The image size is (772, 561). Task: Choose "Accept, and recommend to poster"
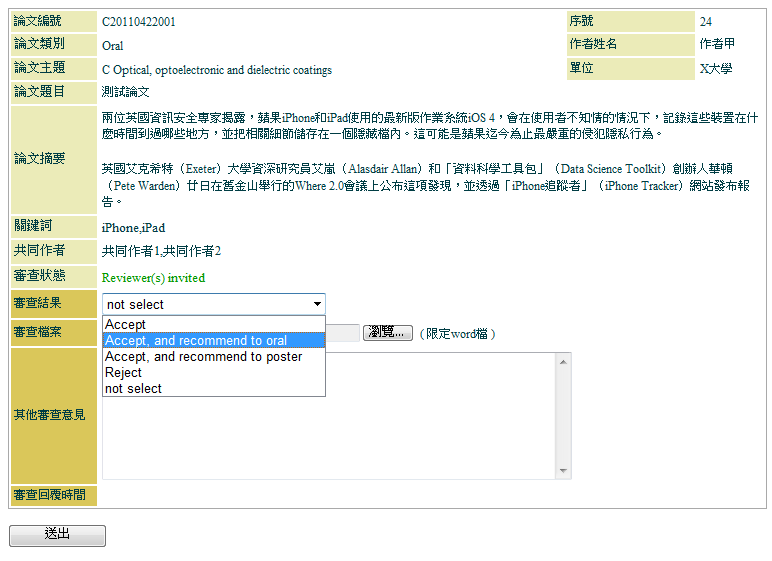tap(213, 357)
